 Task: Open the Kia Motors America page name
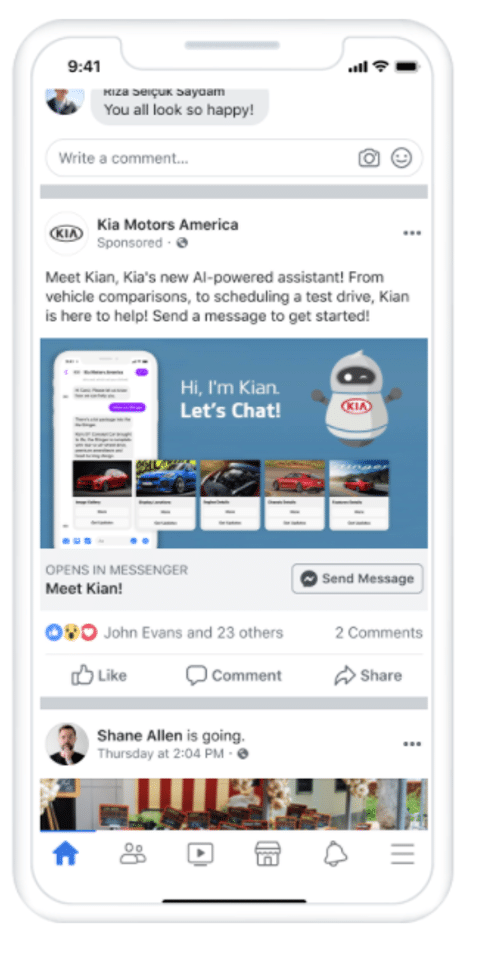168,224
